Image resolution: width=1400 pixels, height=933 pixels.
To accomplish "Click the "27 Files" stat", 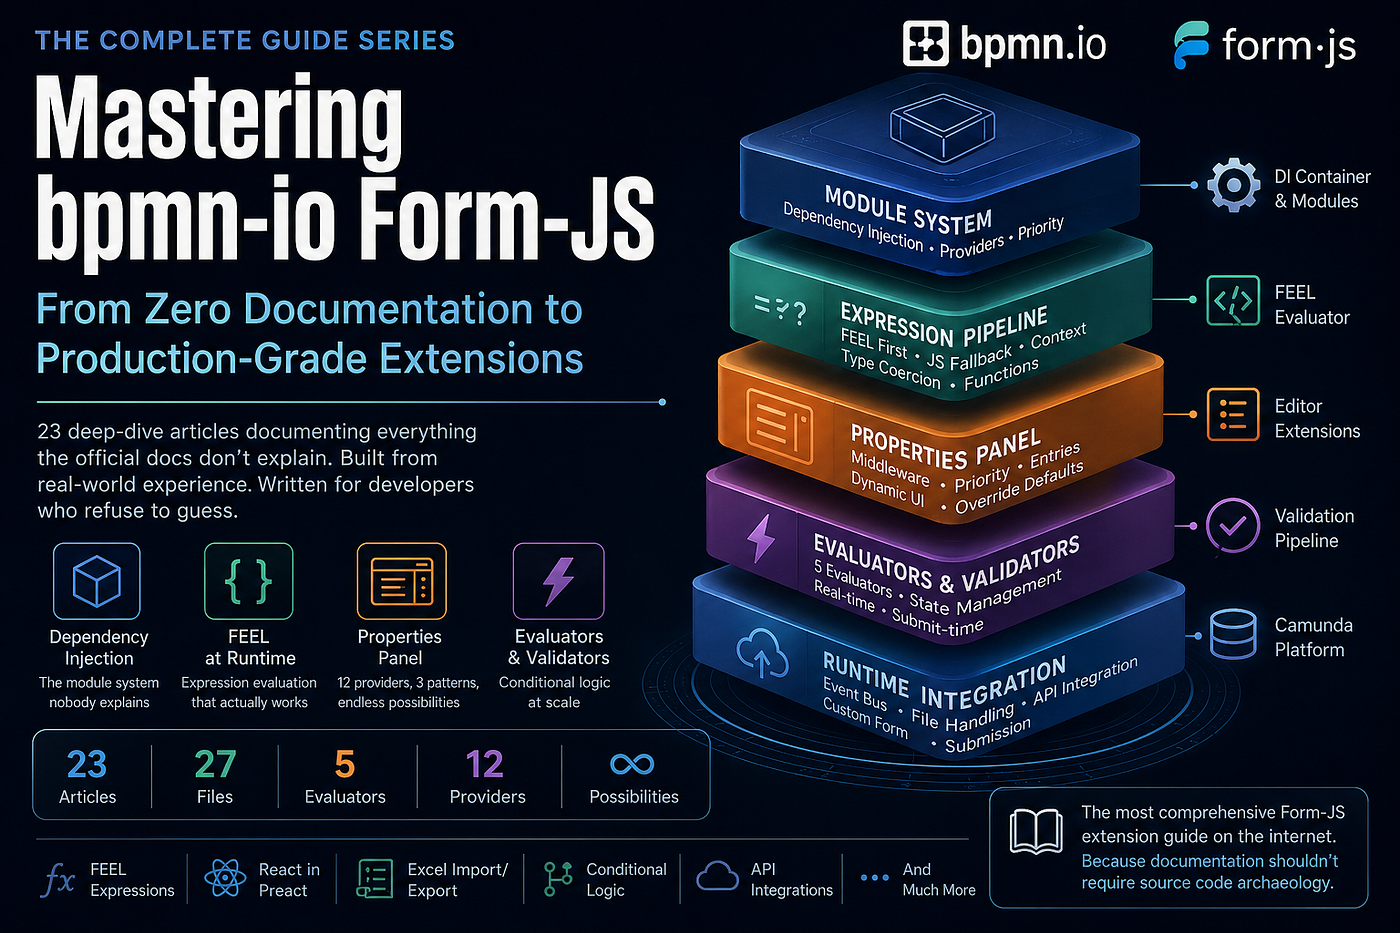I will [x=215, y=777].
